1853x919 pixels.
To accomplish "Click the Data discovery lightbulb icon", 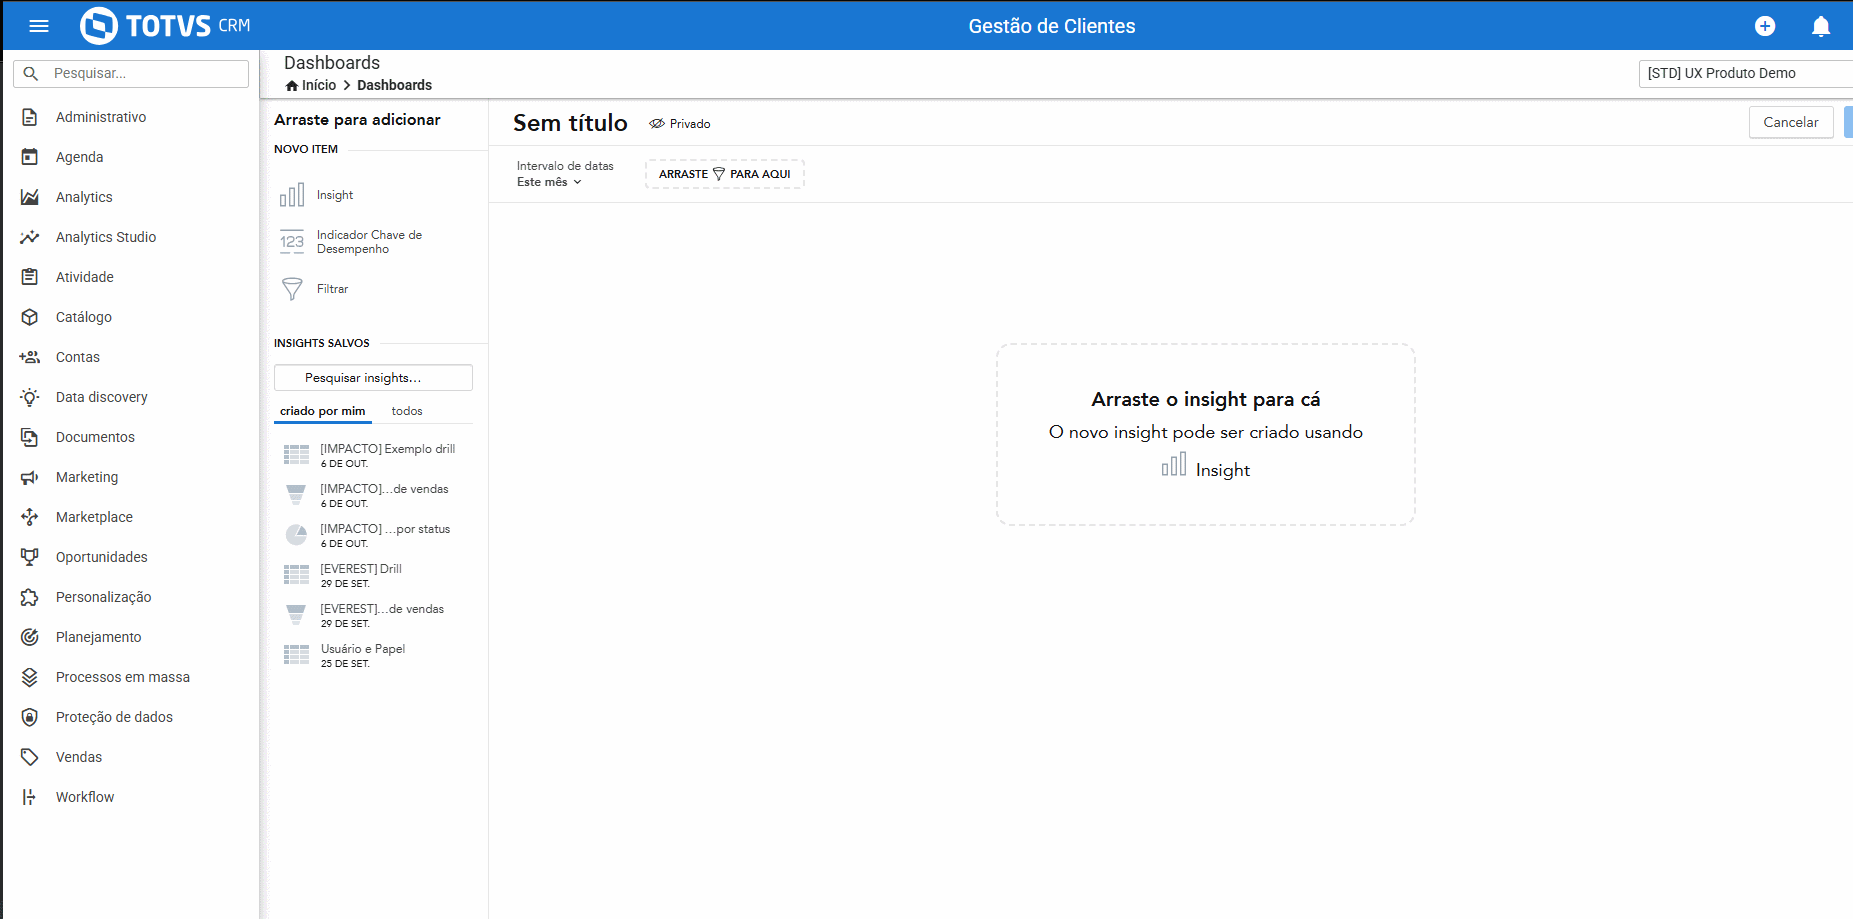I will point(30,397).
